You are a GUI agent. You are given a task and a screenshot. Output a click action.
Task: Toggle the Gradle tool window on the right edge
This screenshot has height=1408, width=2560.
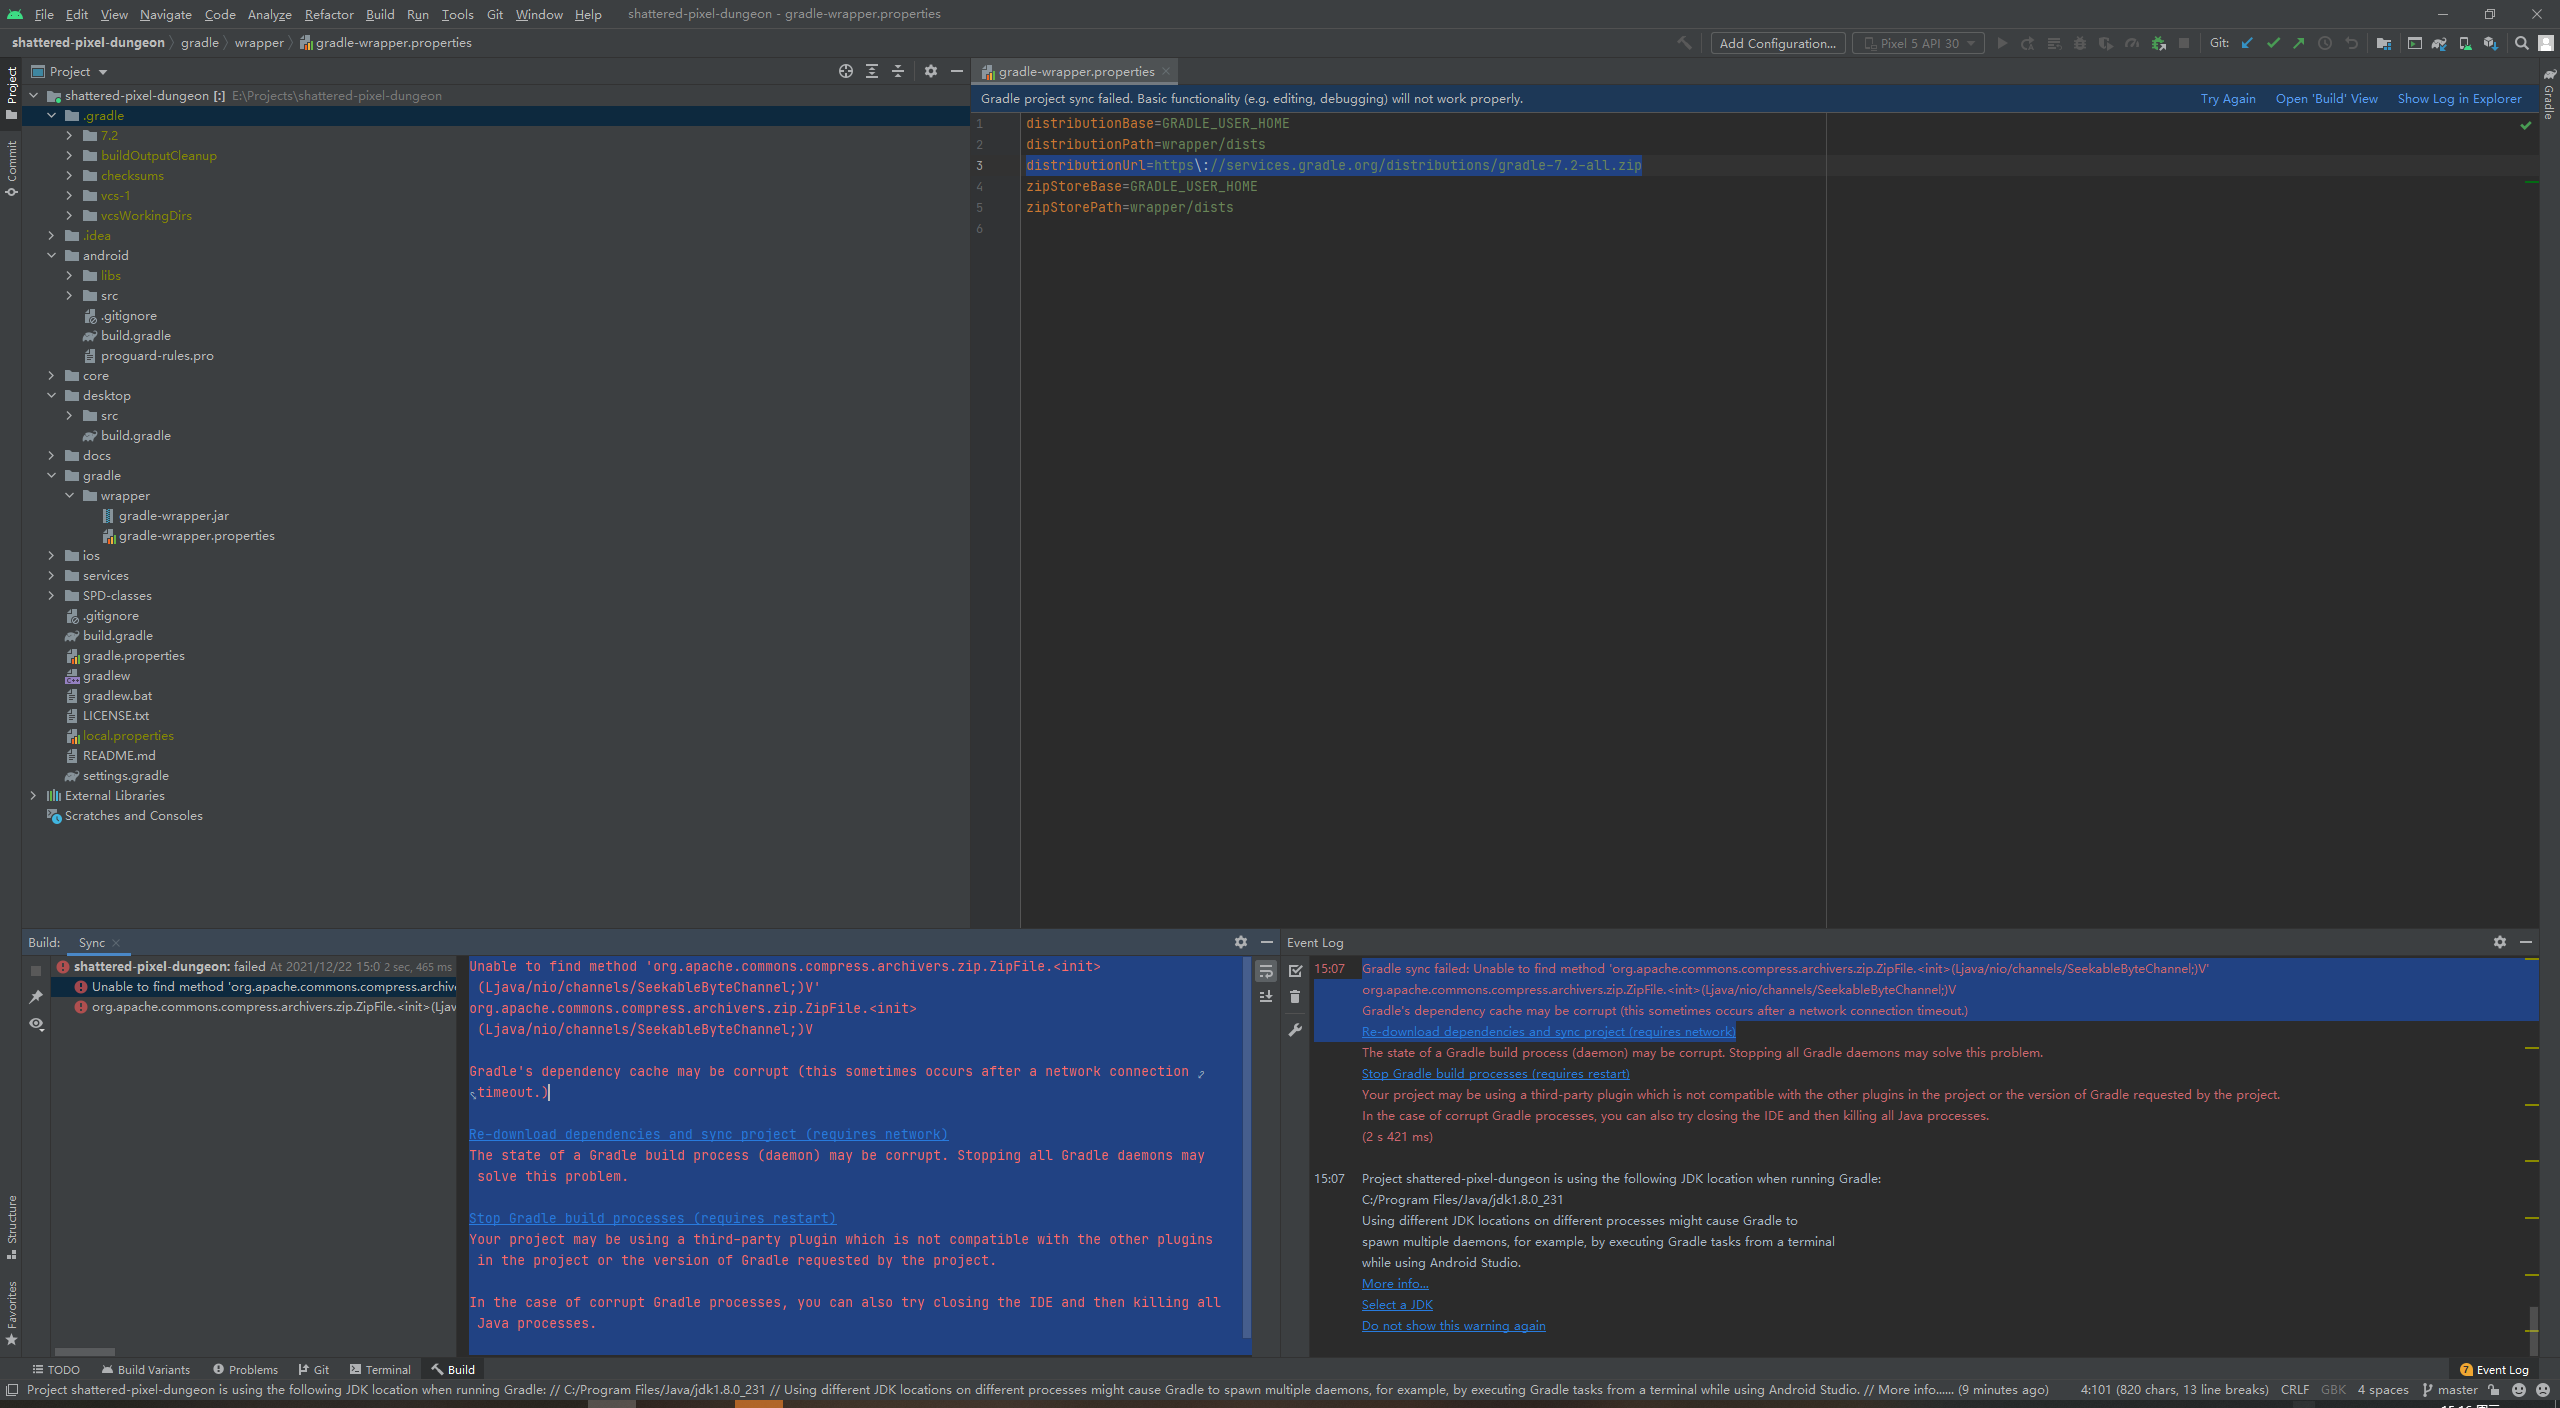(2549, 94)
